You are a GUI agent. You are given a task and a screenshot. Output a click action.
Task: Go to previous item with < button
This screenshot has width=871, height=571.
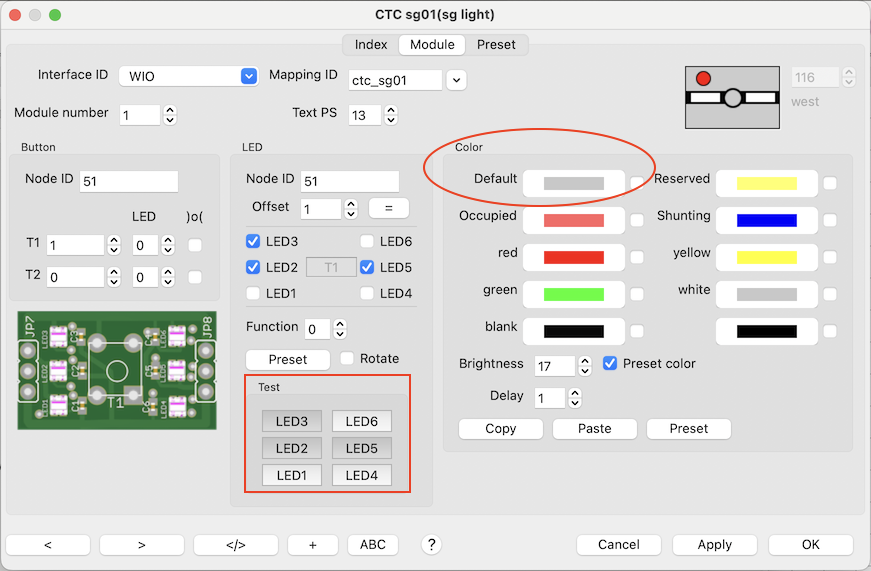click(x=48, y=545)
